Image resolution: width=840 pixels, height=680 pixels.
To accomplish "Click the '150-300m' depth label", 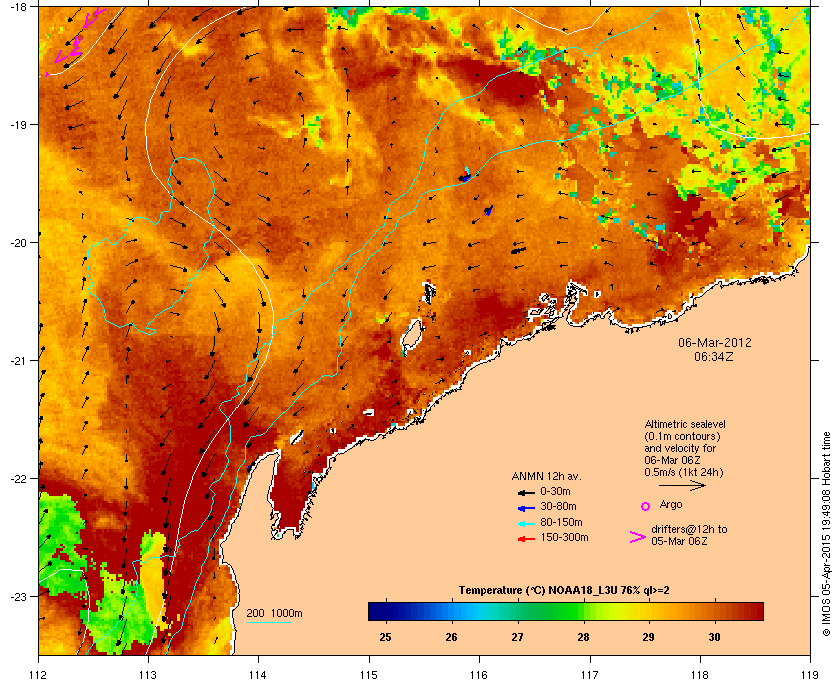I will (564, 537).
